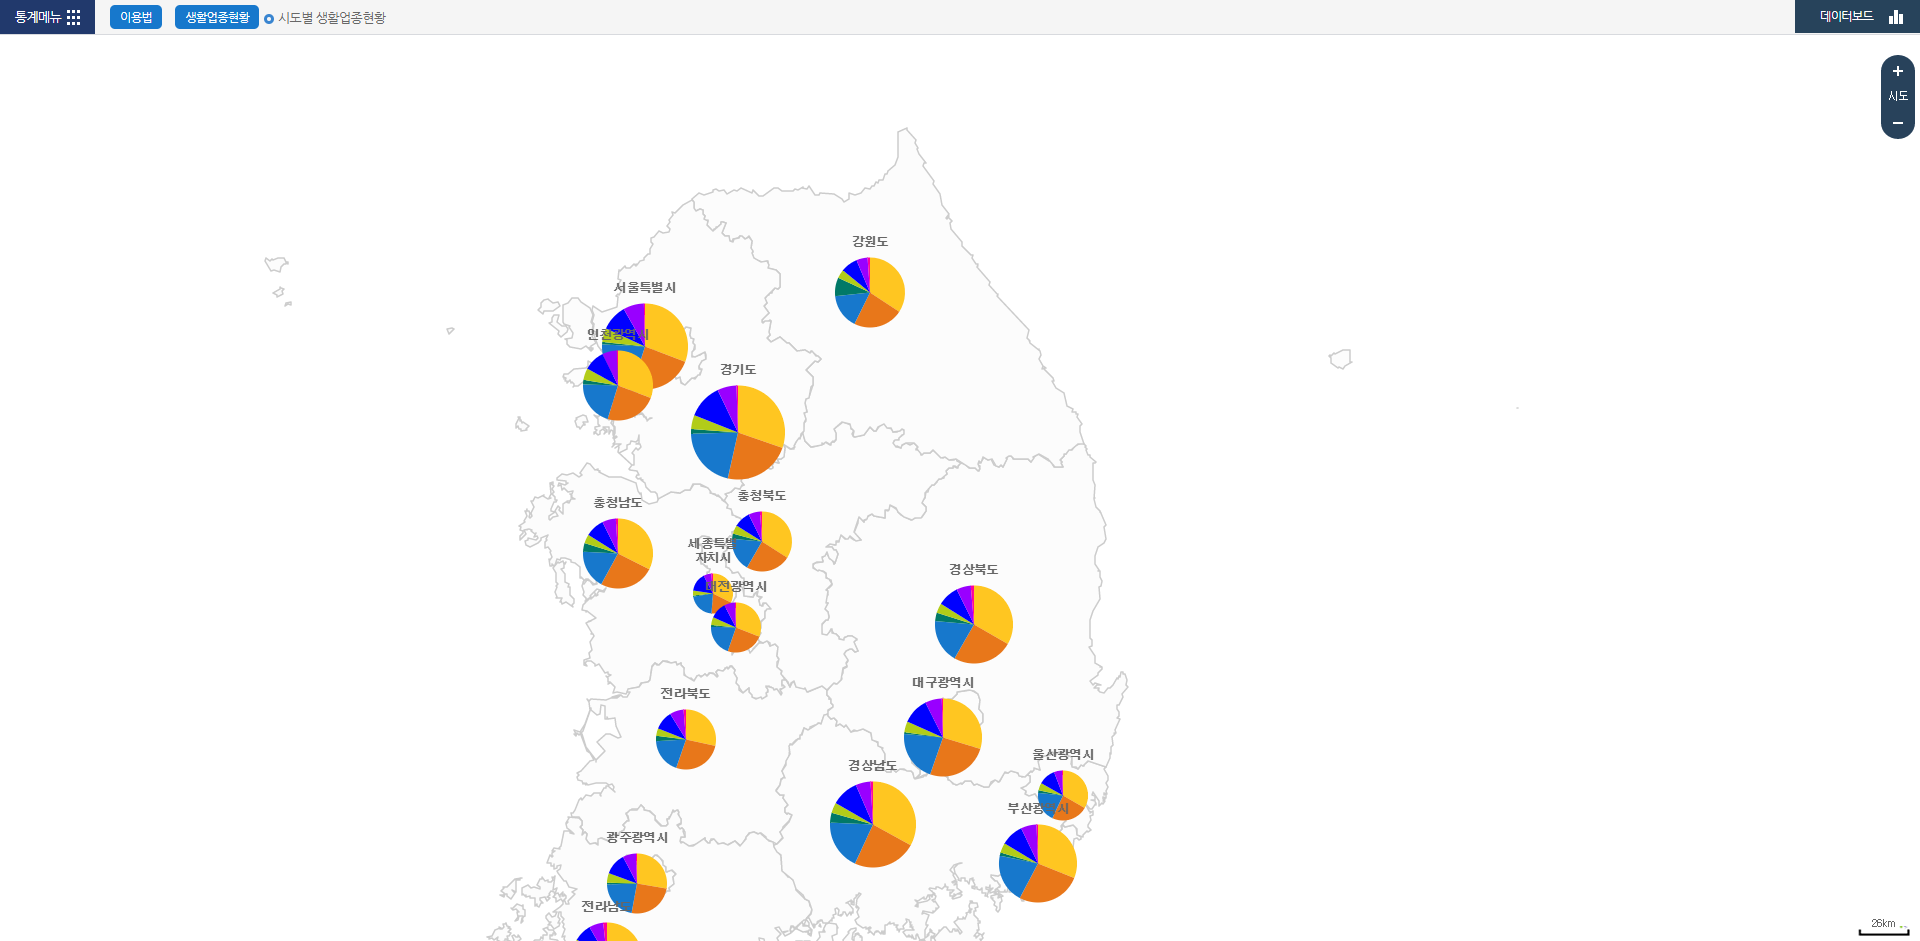Click the 서울특별시 map label
Image resolution: width=1920 pixels, height=941 pixels.
[x=645, y=288]
